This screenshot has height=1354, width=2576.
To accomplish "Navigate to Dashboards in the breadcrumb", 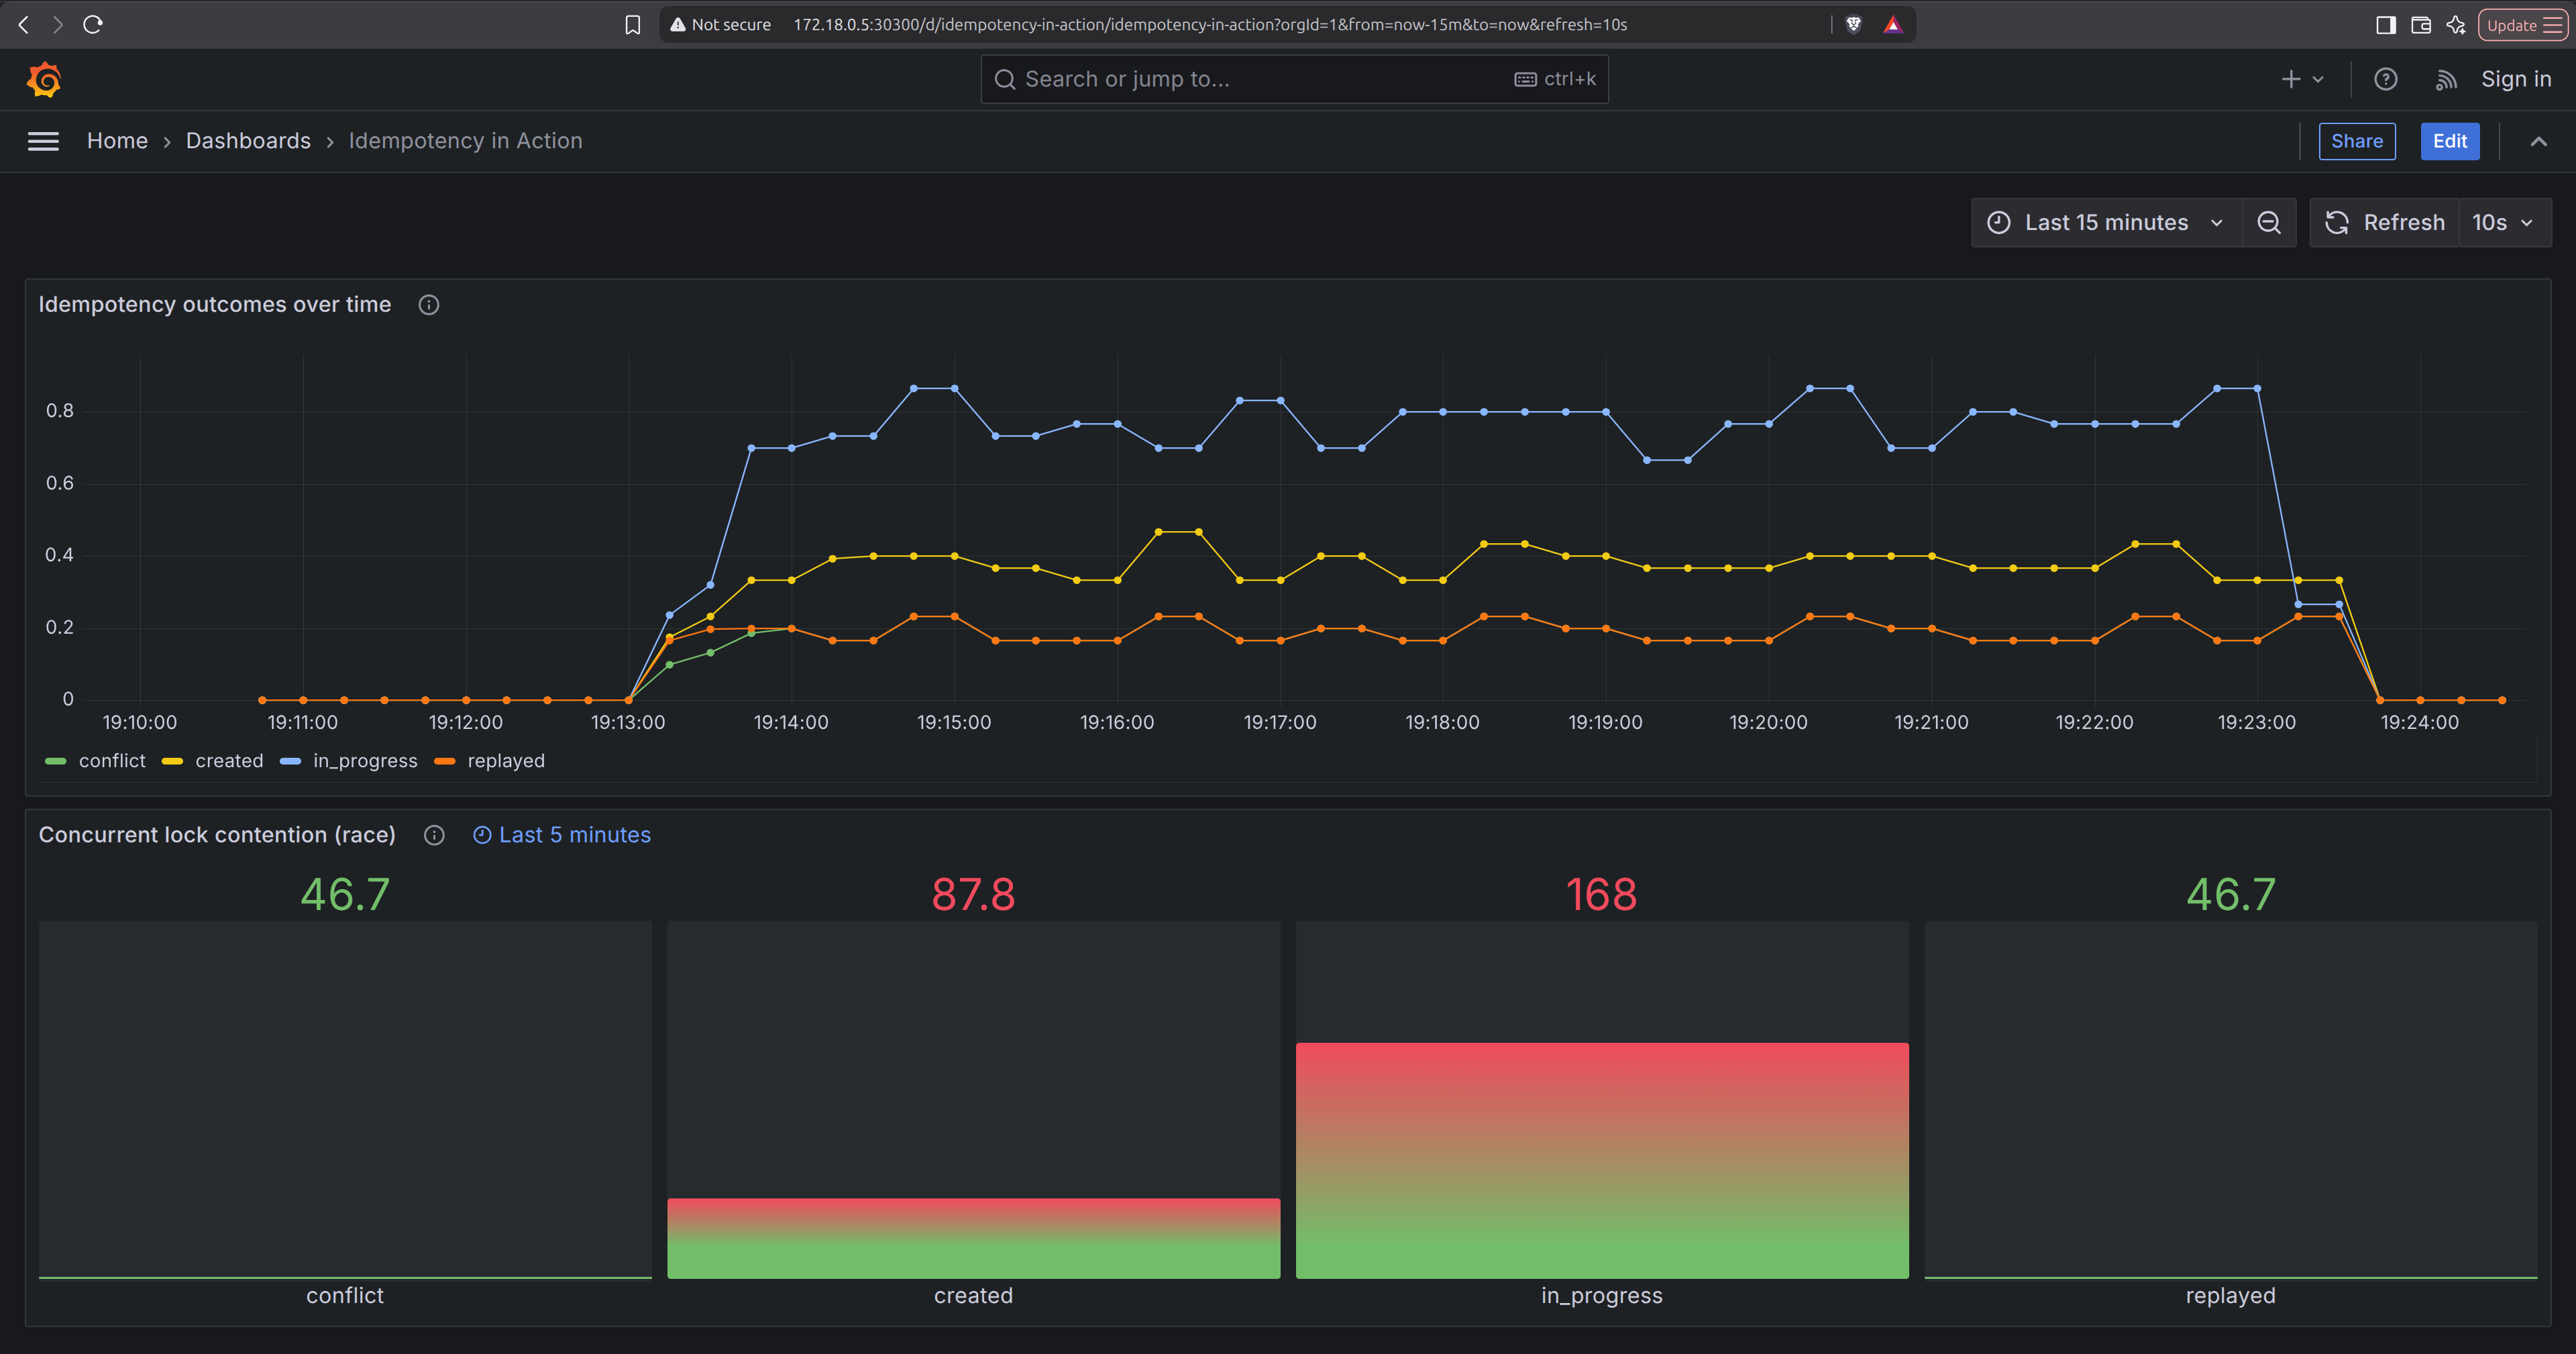I will (248, 141).
